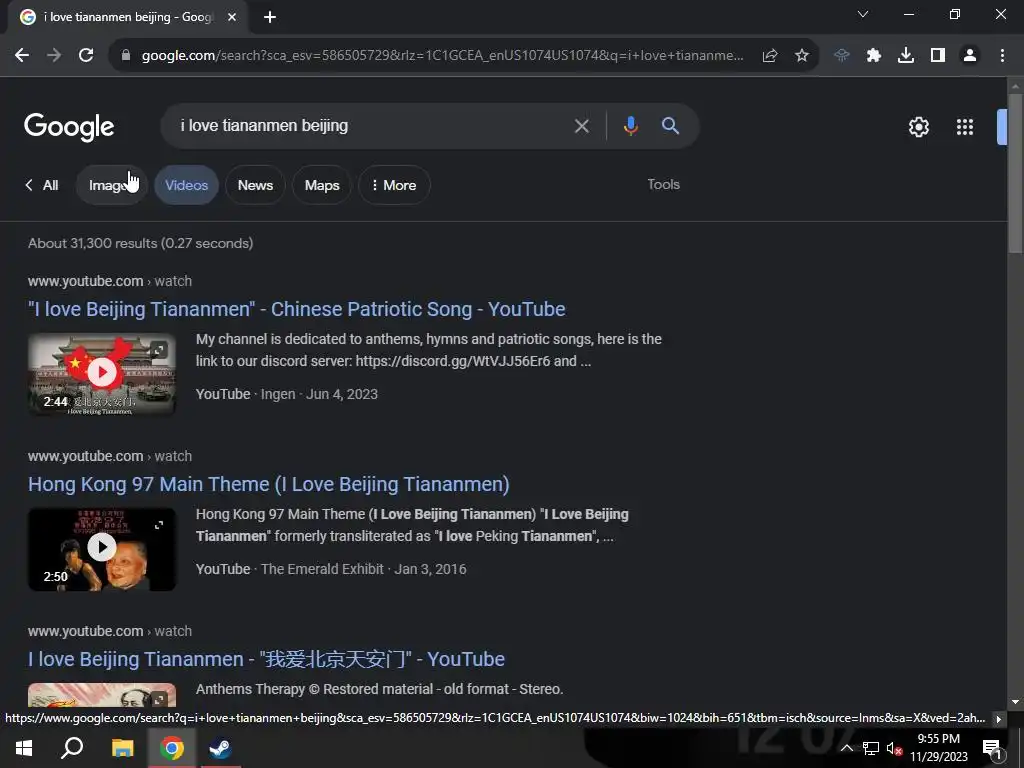Clear the search query text
The height and width of the screenshot is (768, 1024).
click(581, 126)
